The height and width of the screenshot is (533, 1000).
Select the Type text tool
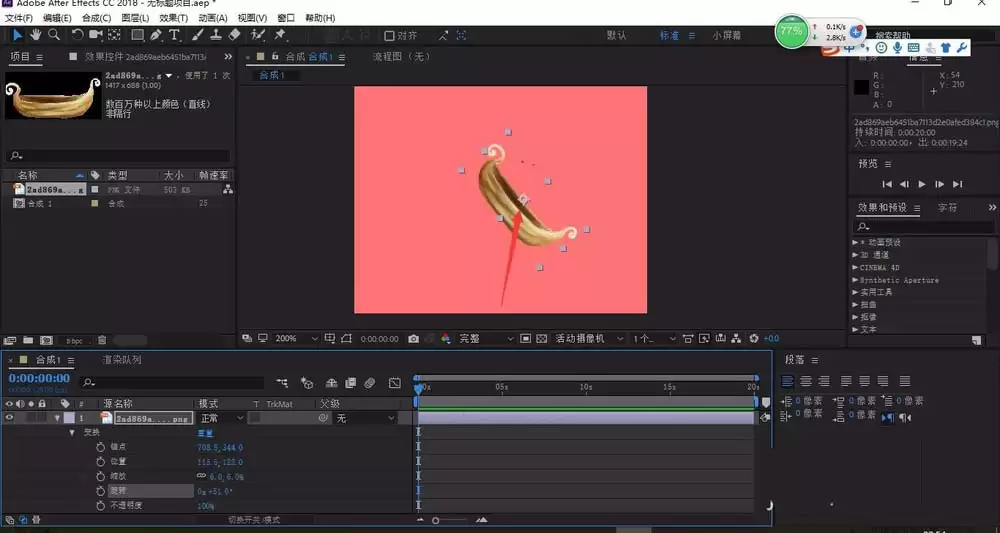pyautogui.click(x=174, y=35)
